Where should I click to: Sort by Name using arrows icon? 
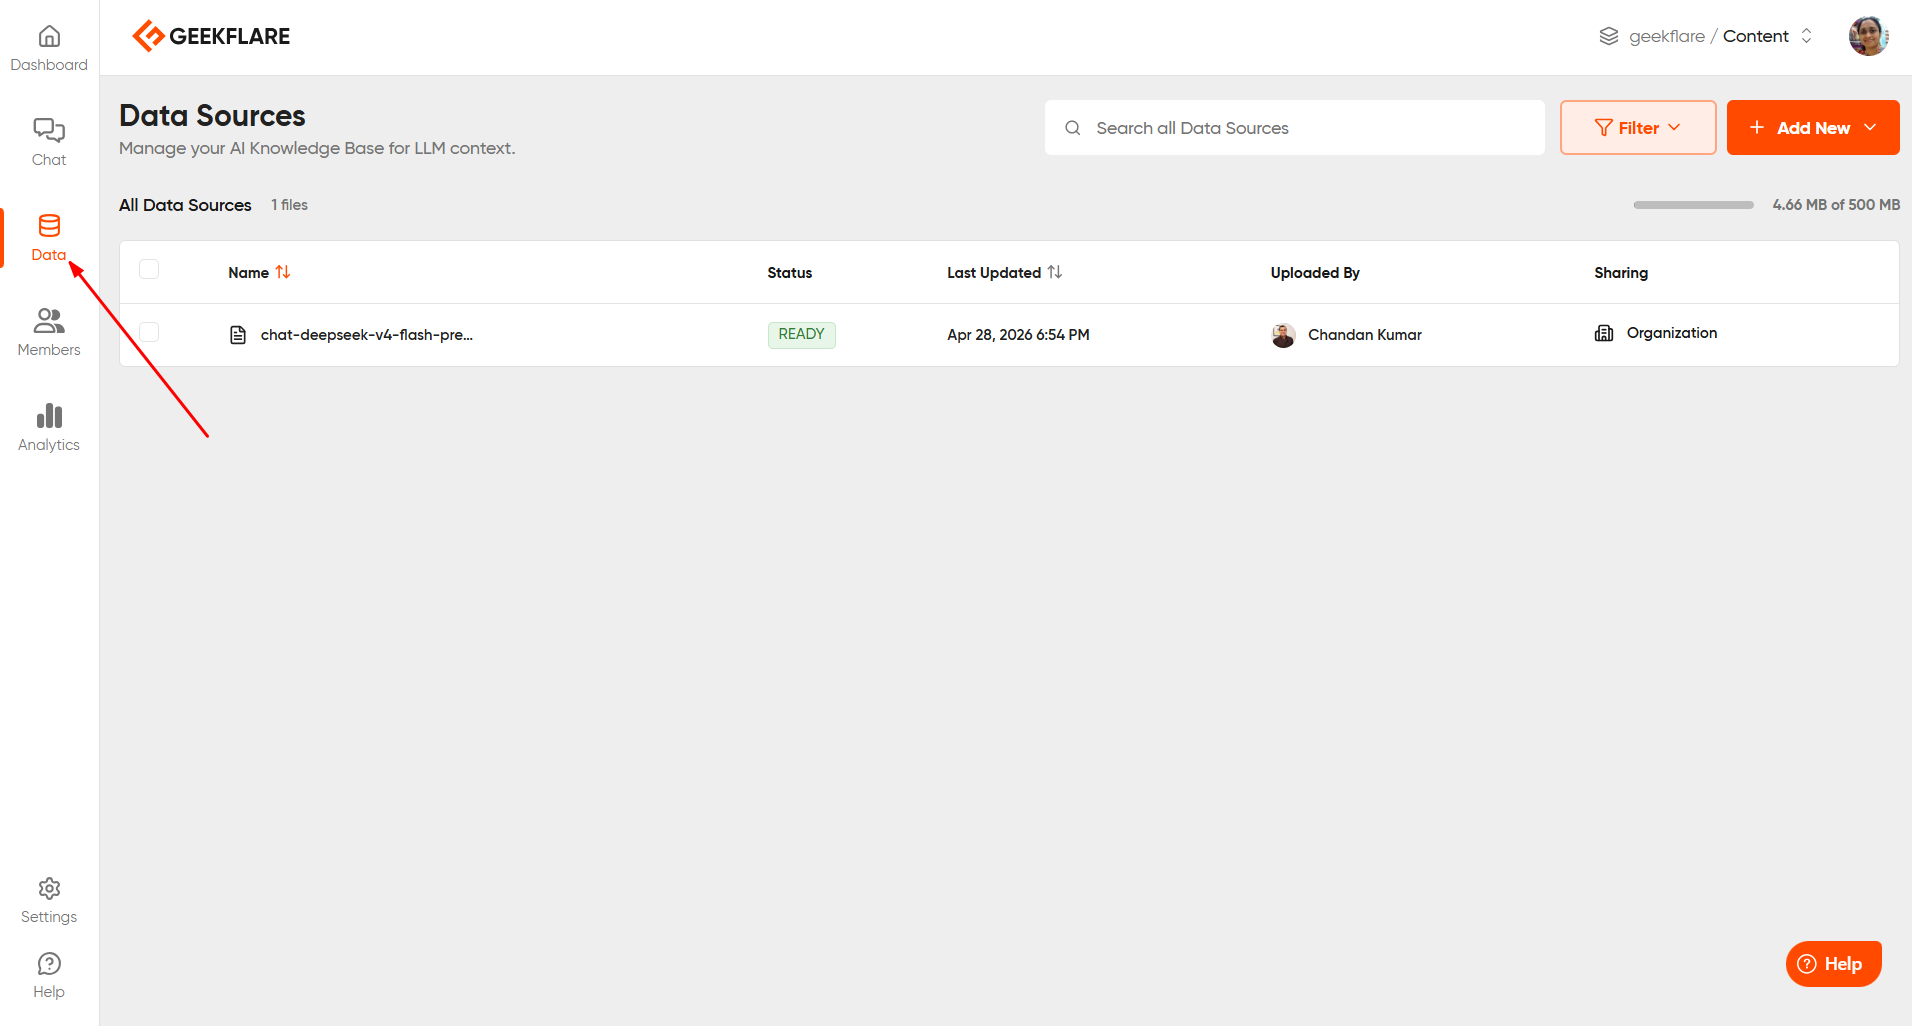[x=283, y=272]
